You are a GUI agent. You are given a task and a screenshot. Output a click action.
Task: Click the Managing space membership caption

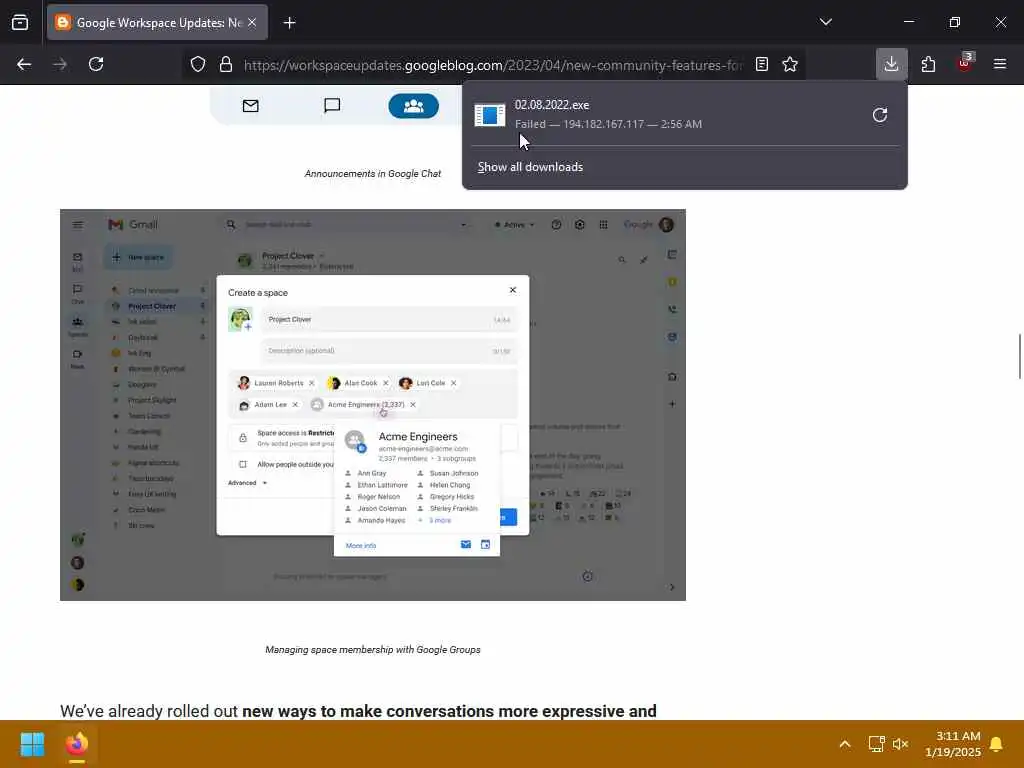[x=373, y=649]
